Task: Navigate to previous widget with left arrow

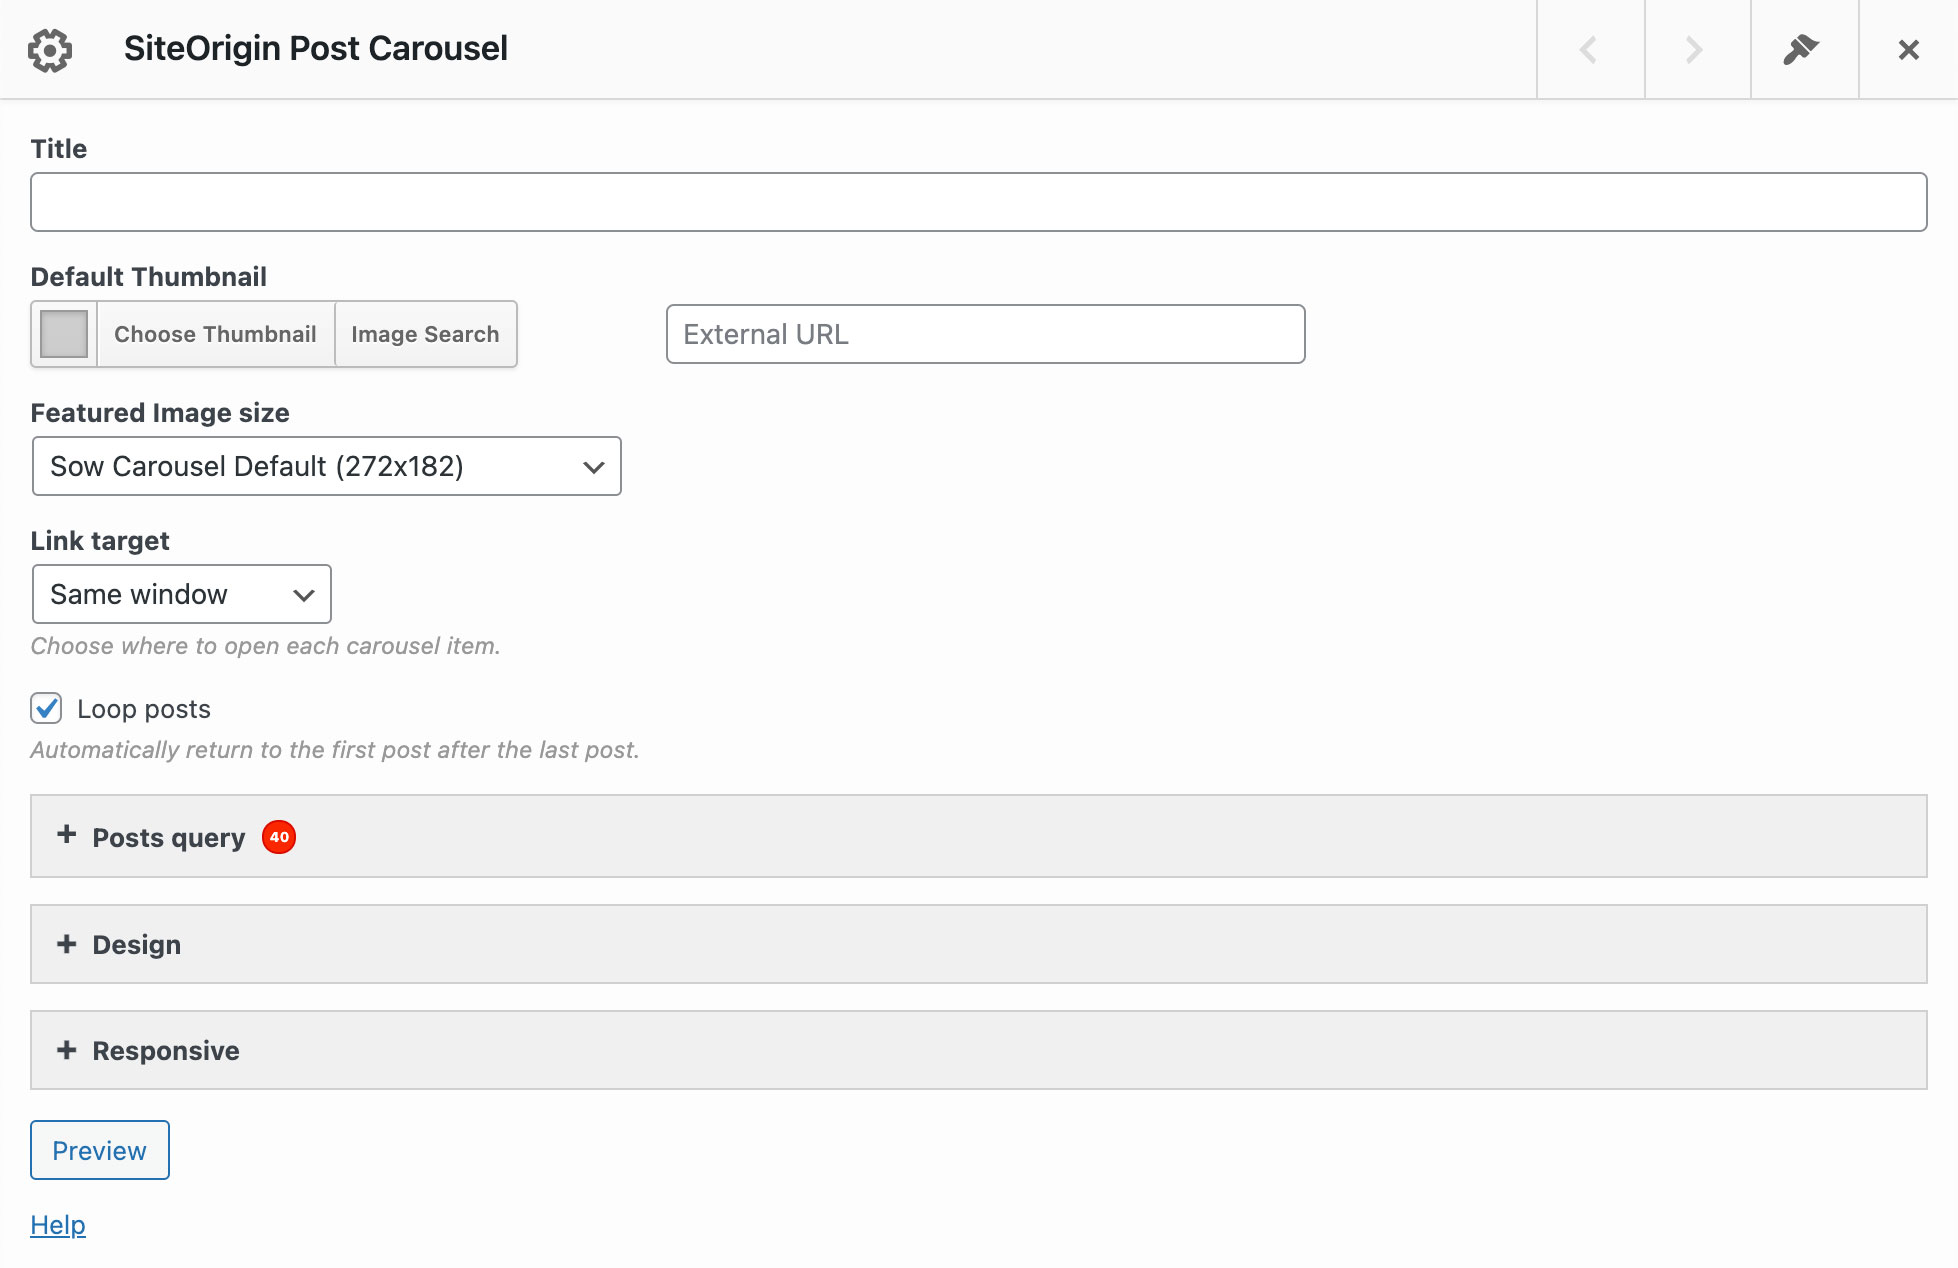Action: point(1588,48)
